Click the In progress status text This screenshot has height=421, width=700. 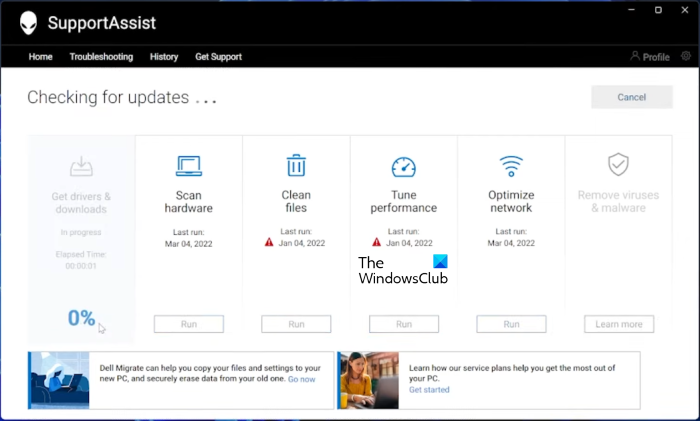click(x=81, y=232)
